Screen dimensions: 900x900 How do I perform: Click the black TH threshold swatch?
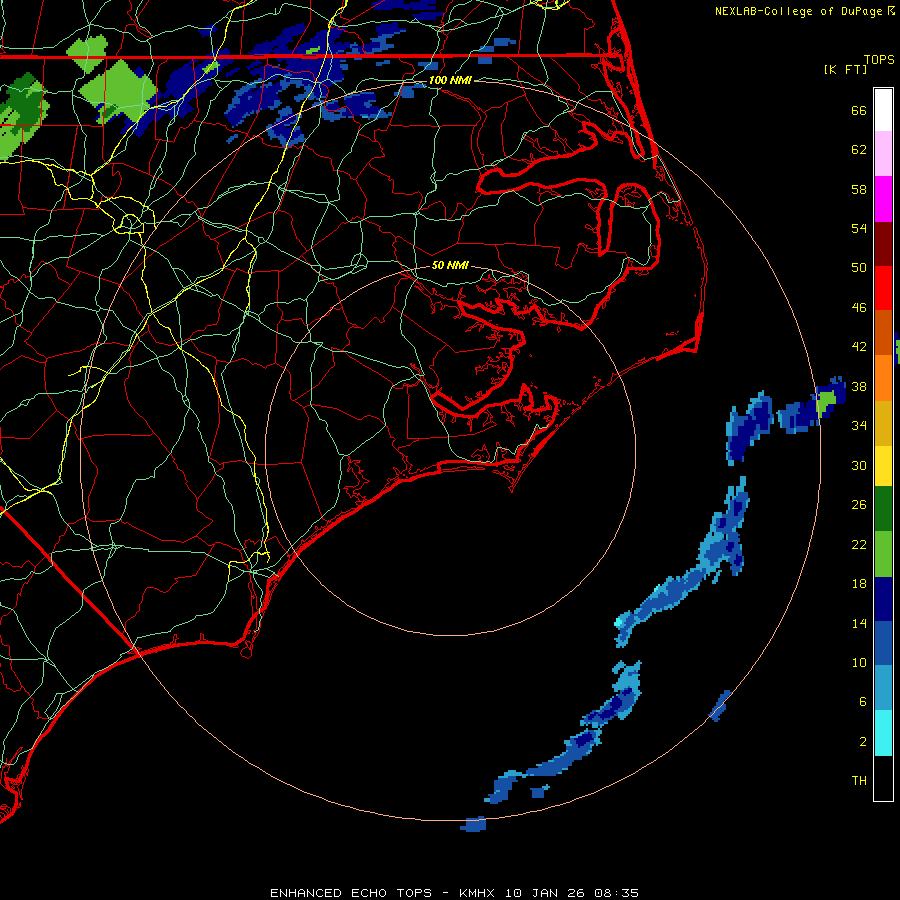(883, 778)
